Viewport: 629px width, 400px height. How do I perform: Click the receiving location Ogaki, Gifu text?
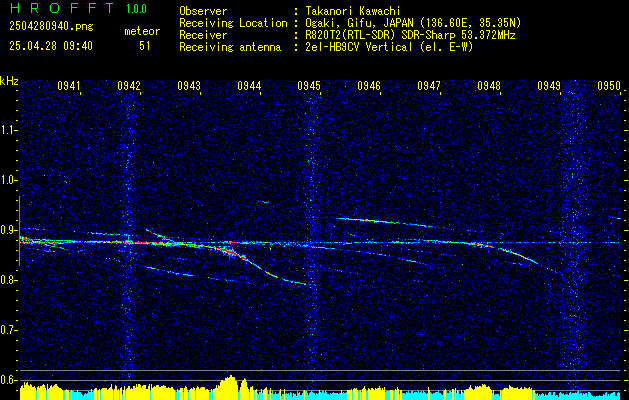[x=413, y=23]
